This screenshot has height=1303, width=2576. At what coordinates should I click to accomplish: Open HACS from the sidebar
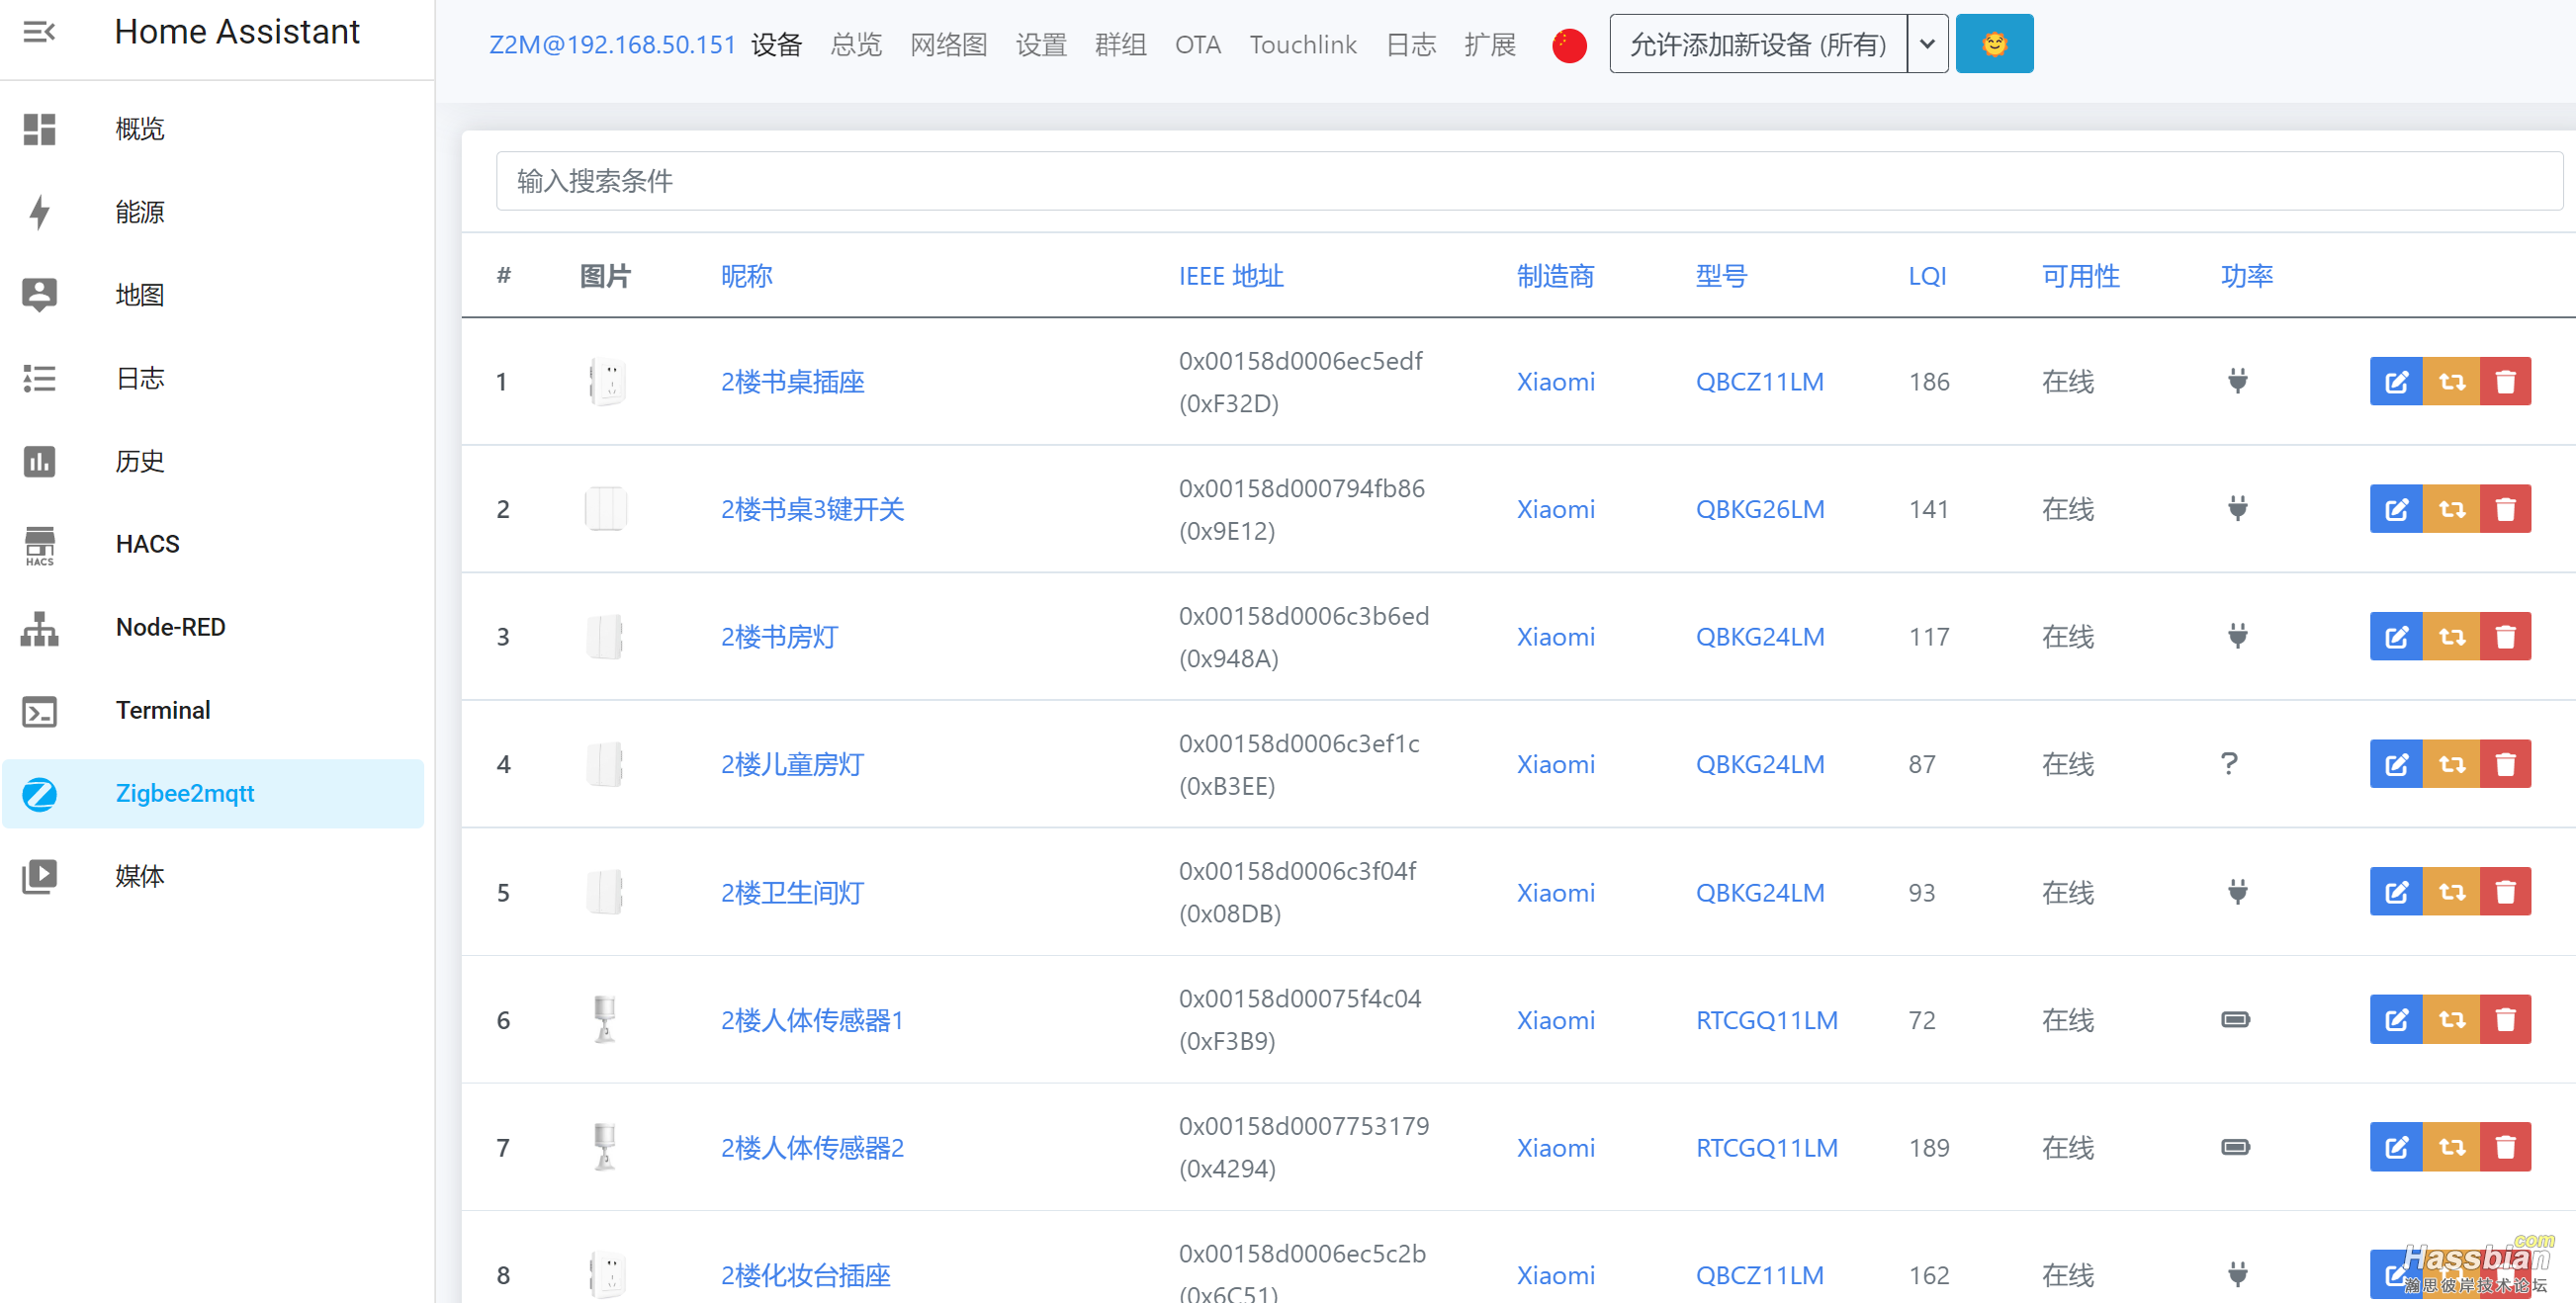[x=212, y=544]
